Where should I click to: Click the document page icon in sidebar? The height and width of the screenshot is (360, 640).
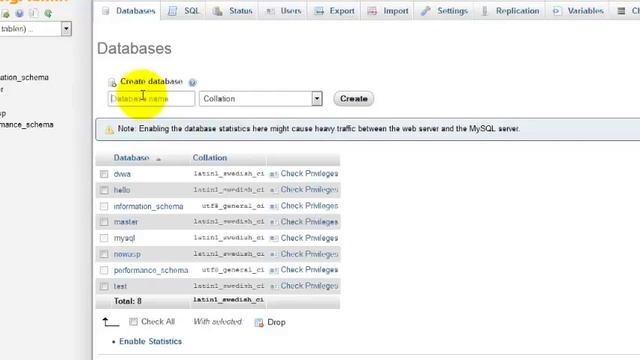[34, 13]
